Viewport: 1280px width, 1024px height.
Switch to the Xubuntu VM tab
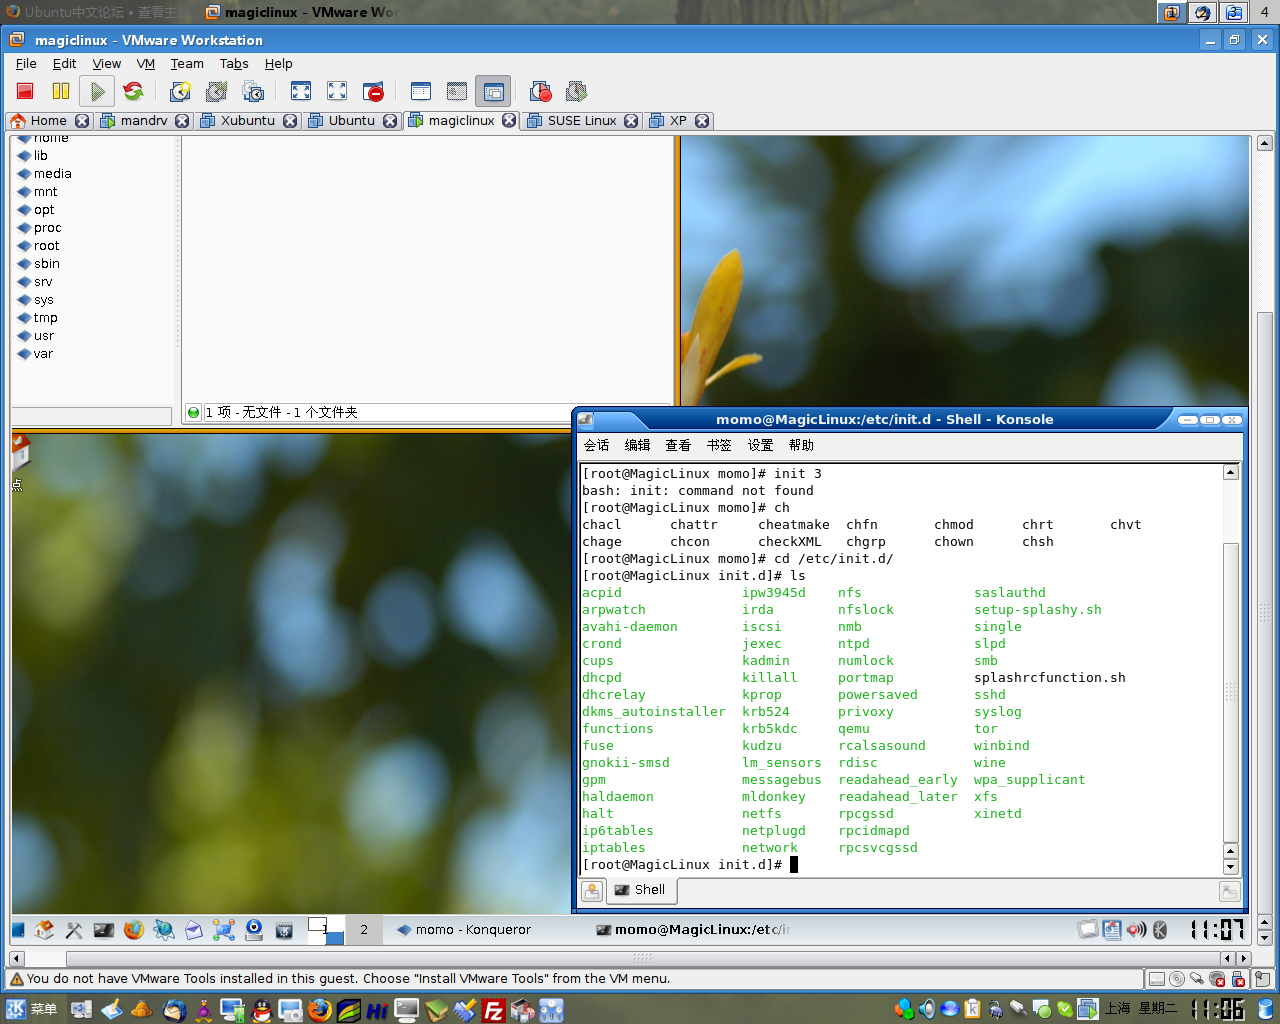point(247,120)
